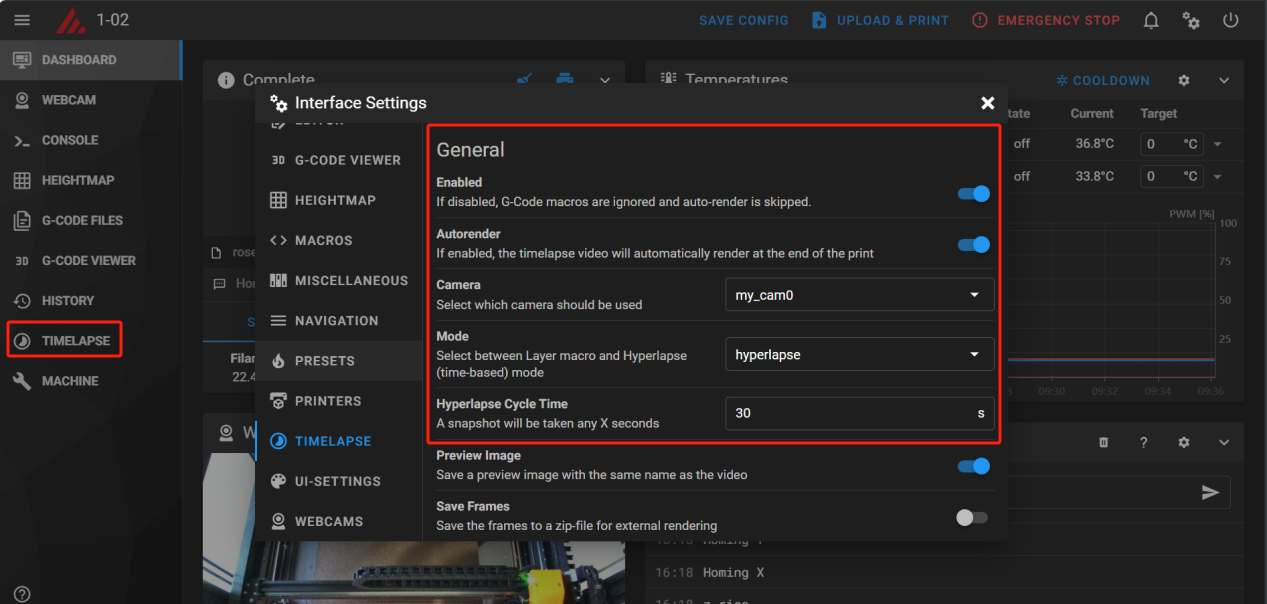The height and width of the screenshot is (604, 1267).
Task: Click the Emergency Stop warning icon
Action: (x=979, y=20)
